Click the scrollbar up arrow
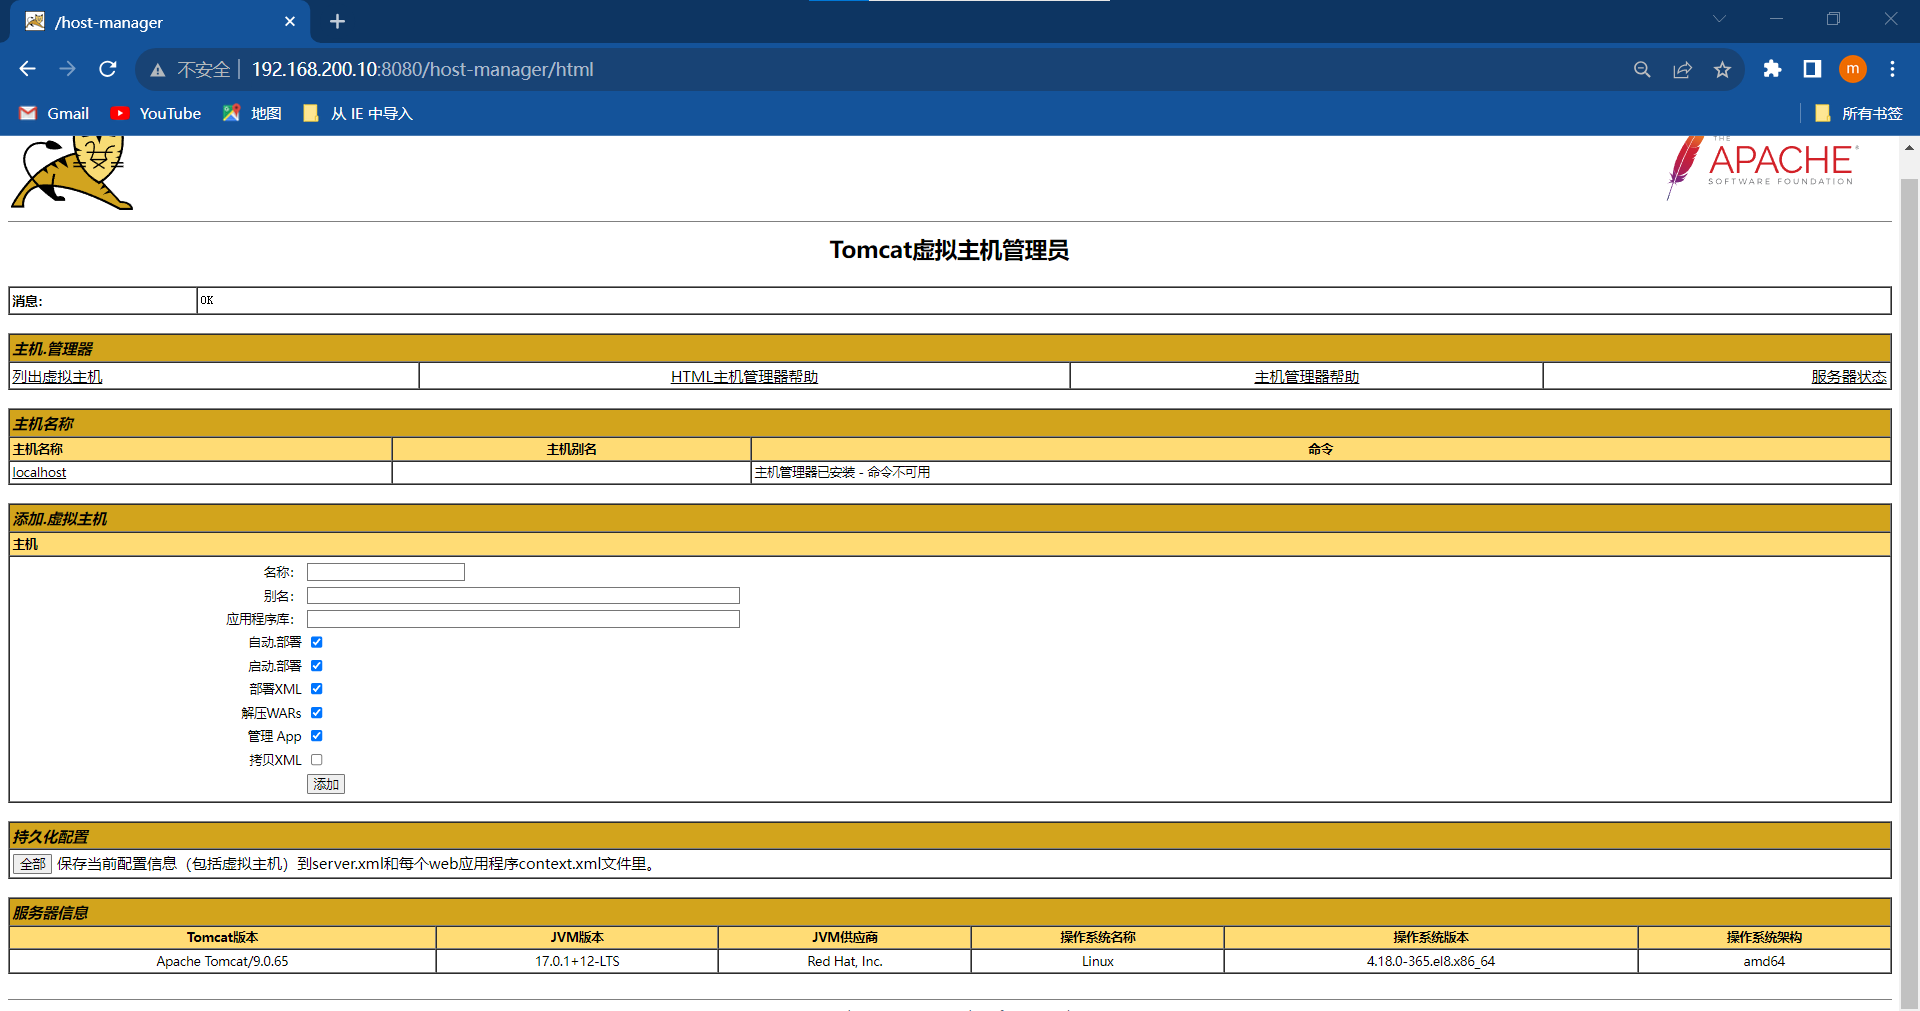 click(1909, 147)
